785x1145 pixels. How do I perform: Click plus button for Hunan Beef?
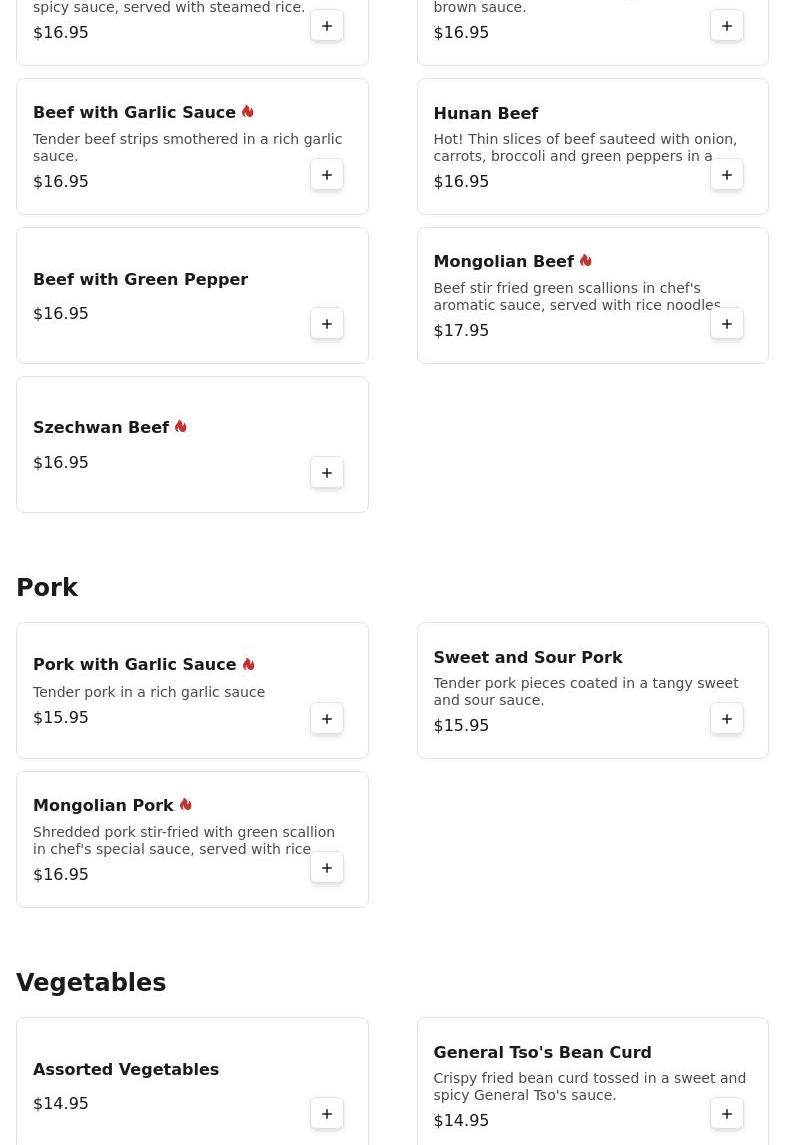tap(727, 175)
